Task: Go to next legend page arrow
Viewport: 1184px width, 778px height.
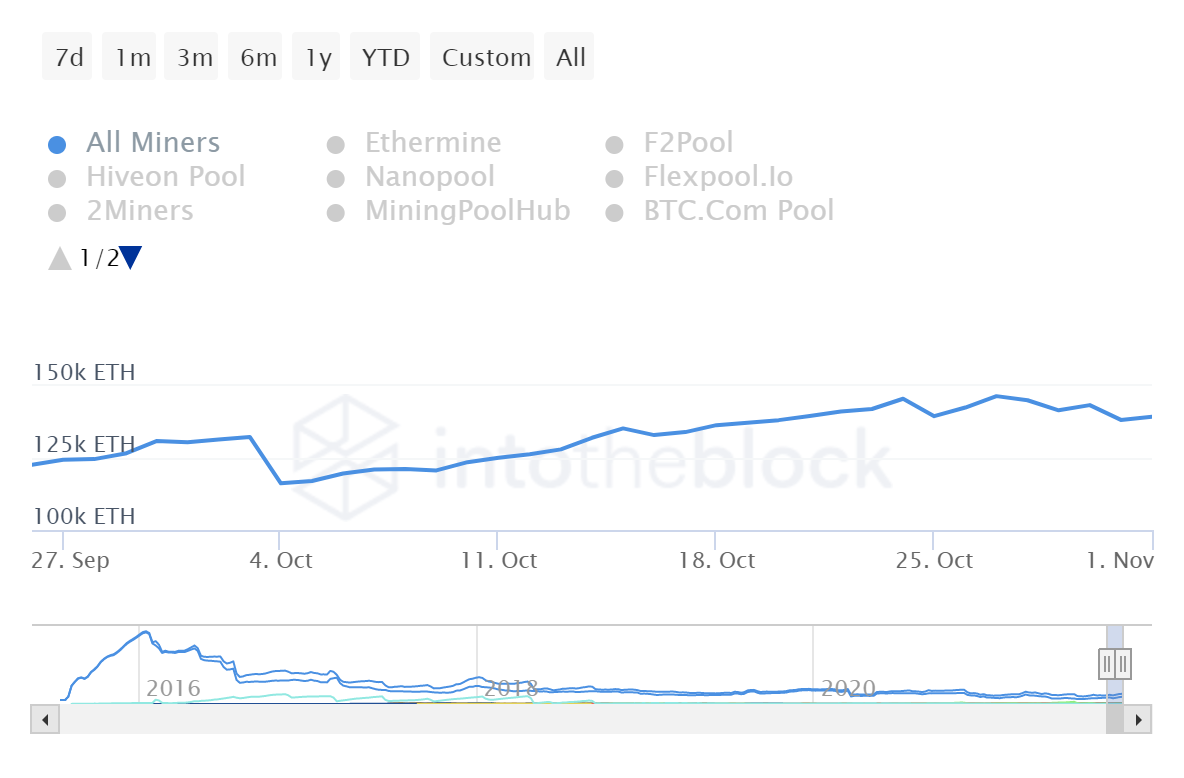Action: tap(131, 259)
